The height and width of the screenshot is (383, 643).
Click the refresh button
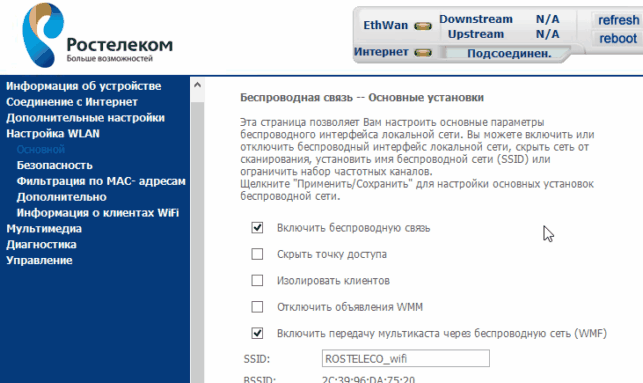coord(618,20)
